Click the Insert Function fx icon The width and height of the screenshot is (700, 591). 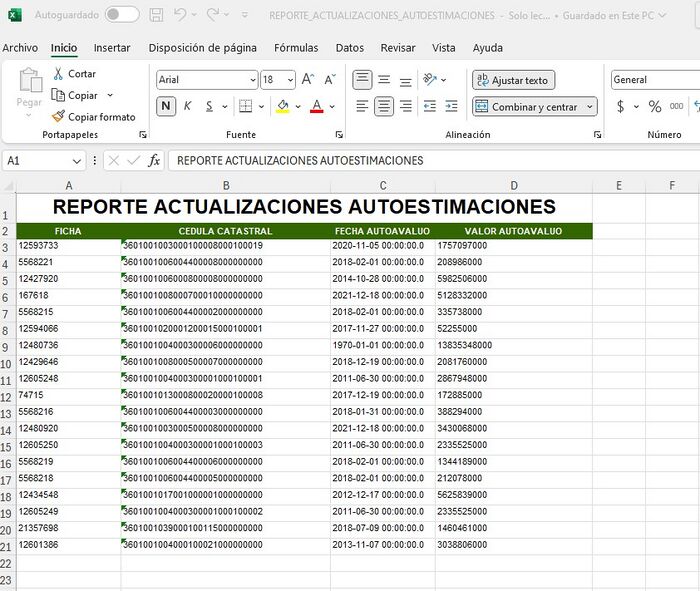(154, 161)
